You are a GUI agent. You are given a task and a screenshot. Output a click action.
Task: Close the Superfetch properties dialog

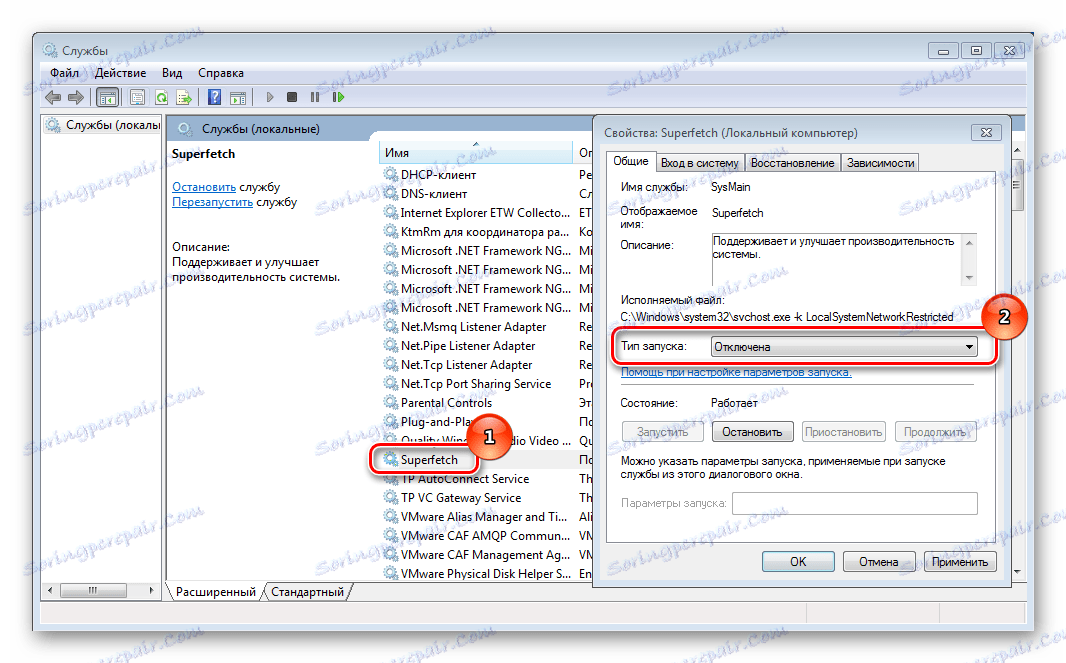click(x=986, y=133)
